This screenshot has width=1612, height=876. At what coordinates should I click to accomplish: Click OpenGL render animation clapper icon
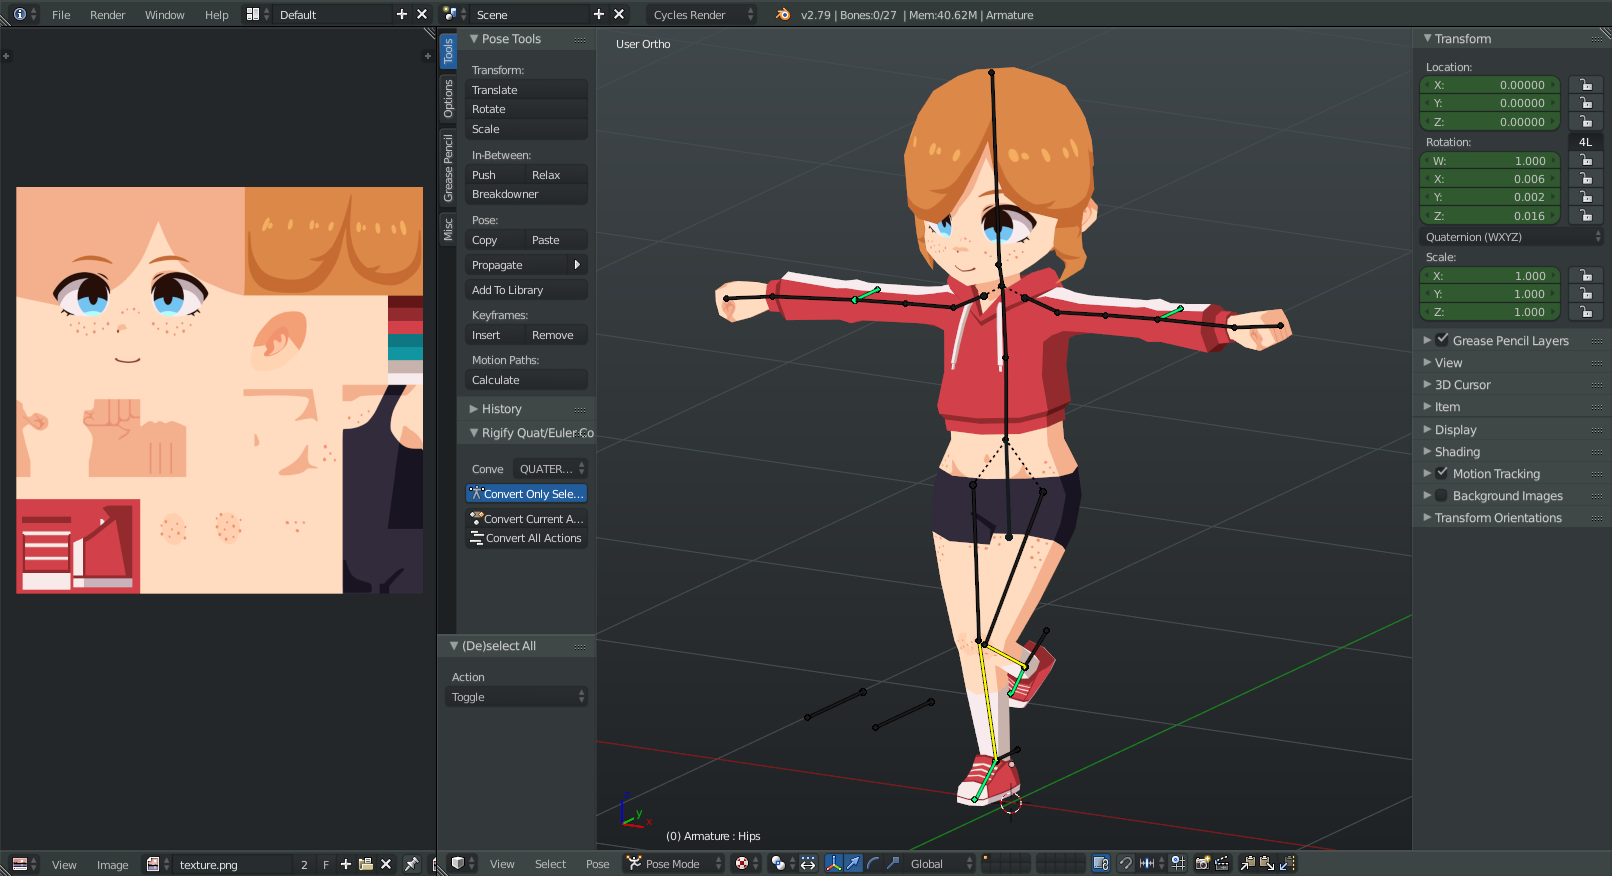1221,863
